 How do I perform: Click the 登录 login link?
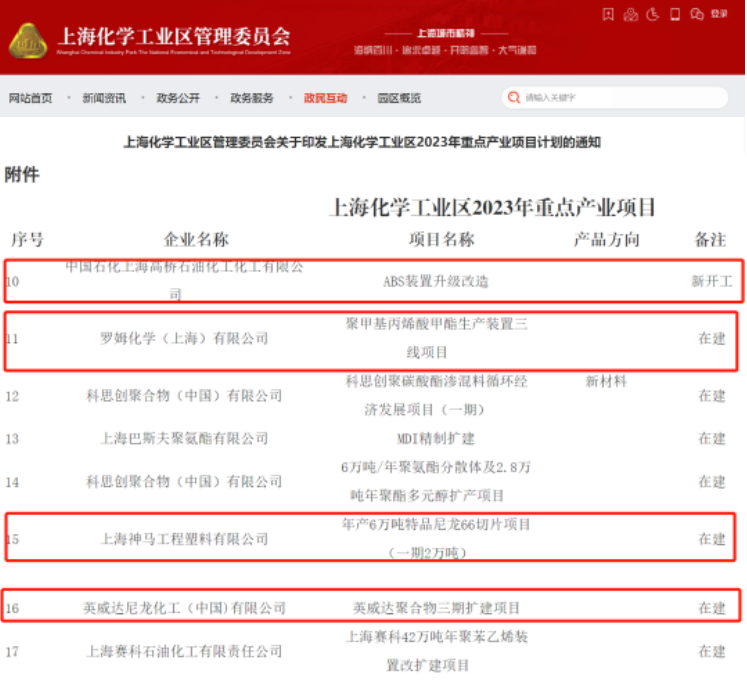[719, 15]
